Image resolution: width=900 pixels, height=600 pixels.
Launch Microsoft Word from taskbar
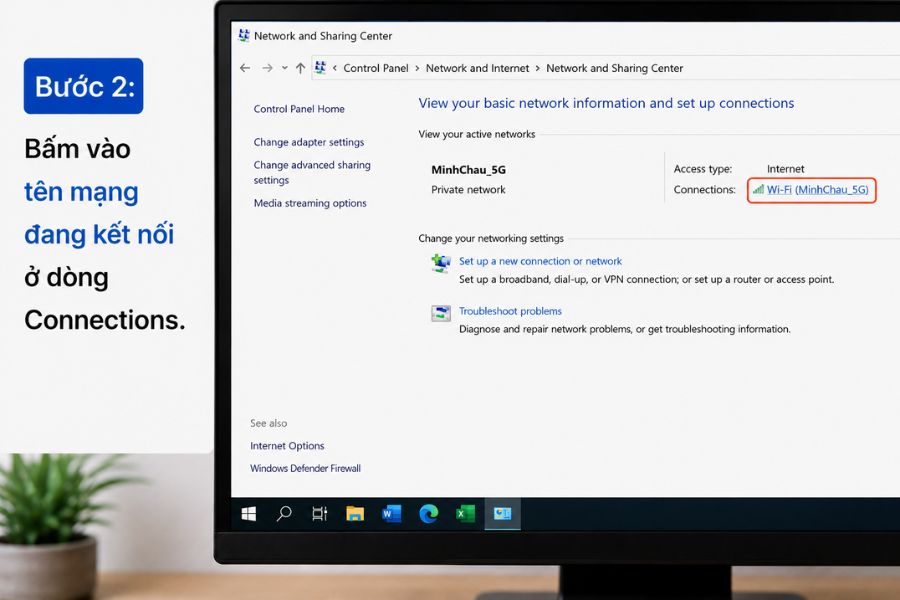tap(391, 514)
